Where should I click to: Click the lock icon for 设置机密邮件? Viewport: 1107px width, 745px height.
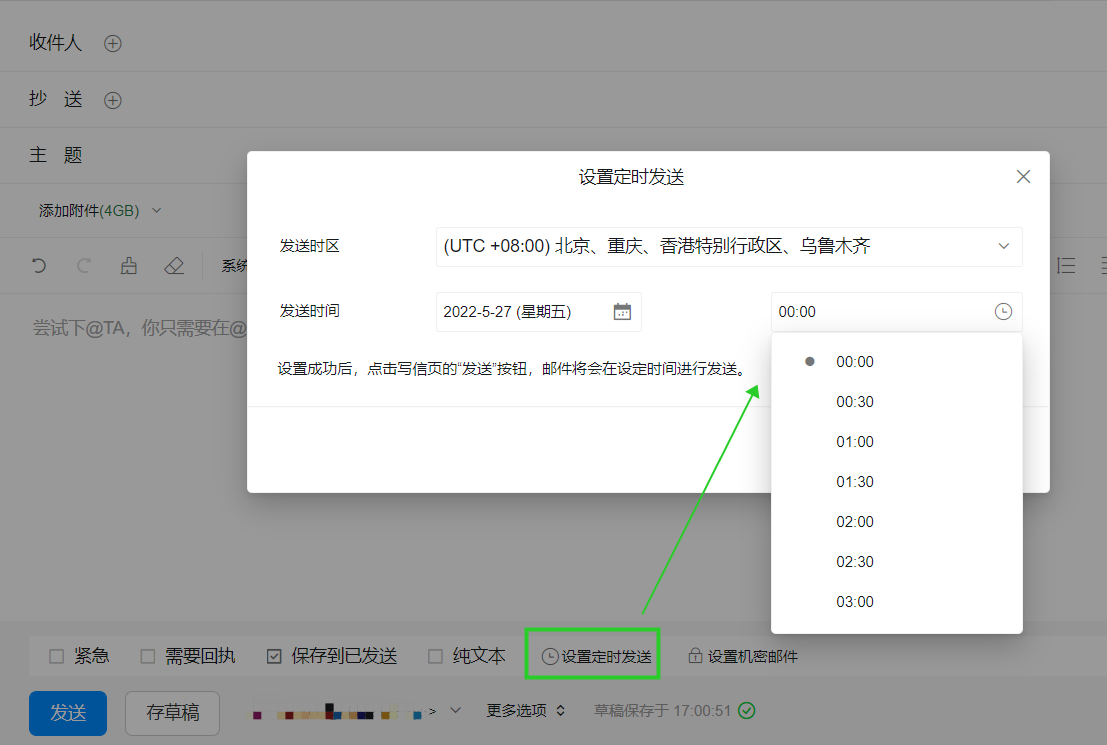695,657
